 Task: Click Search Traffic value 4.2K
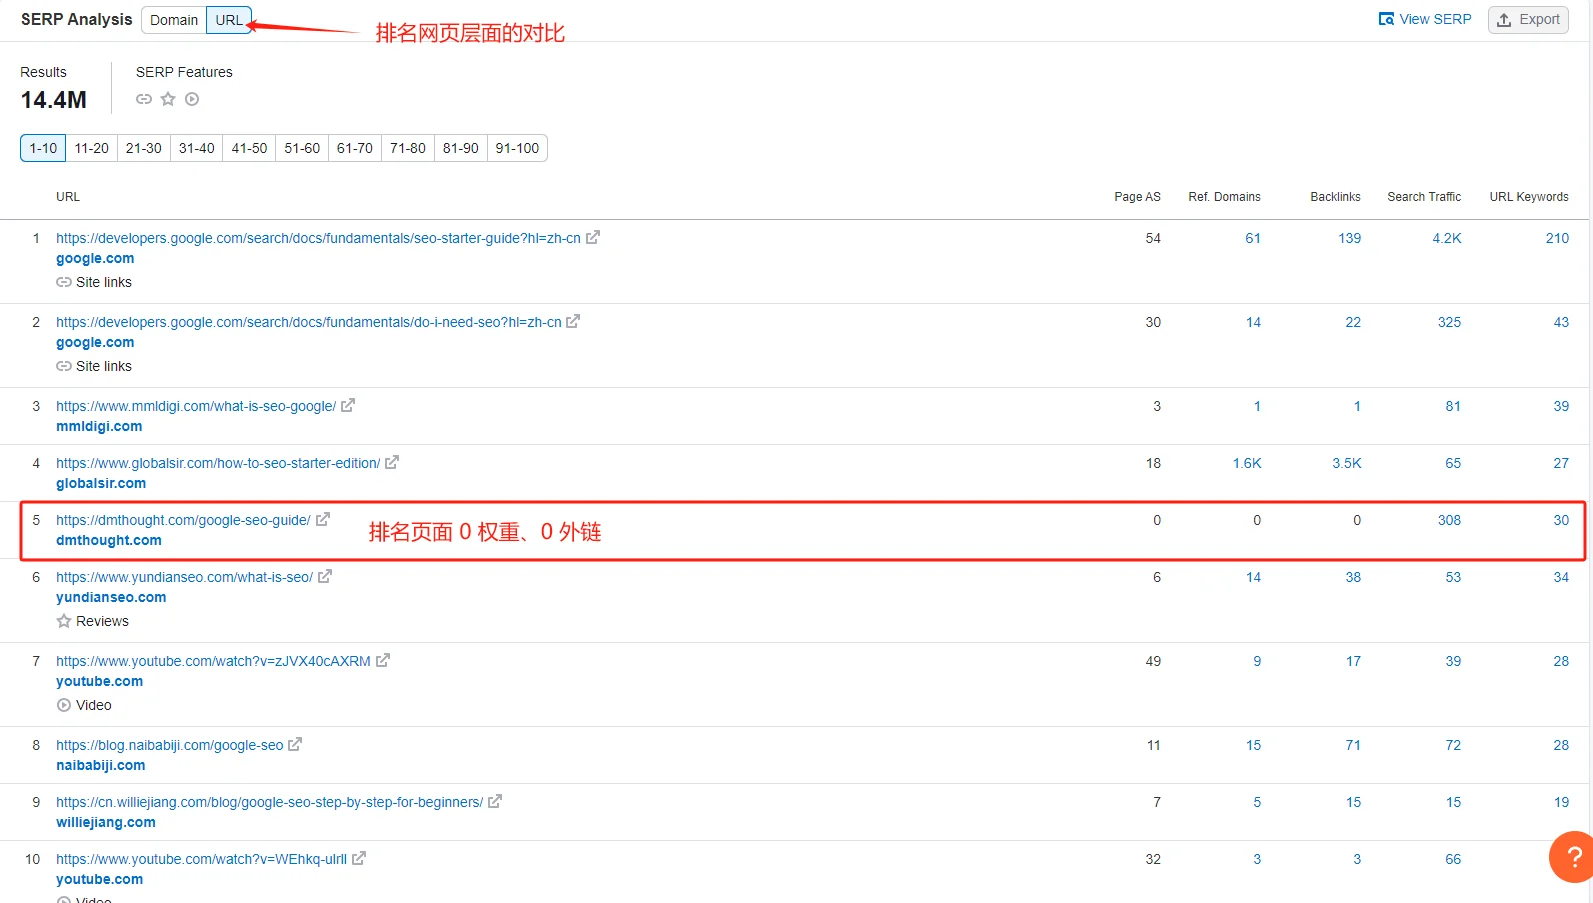[x=1447, y=238]
